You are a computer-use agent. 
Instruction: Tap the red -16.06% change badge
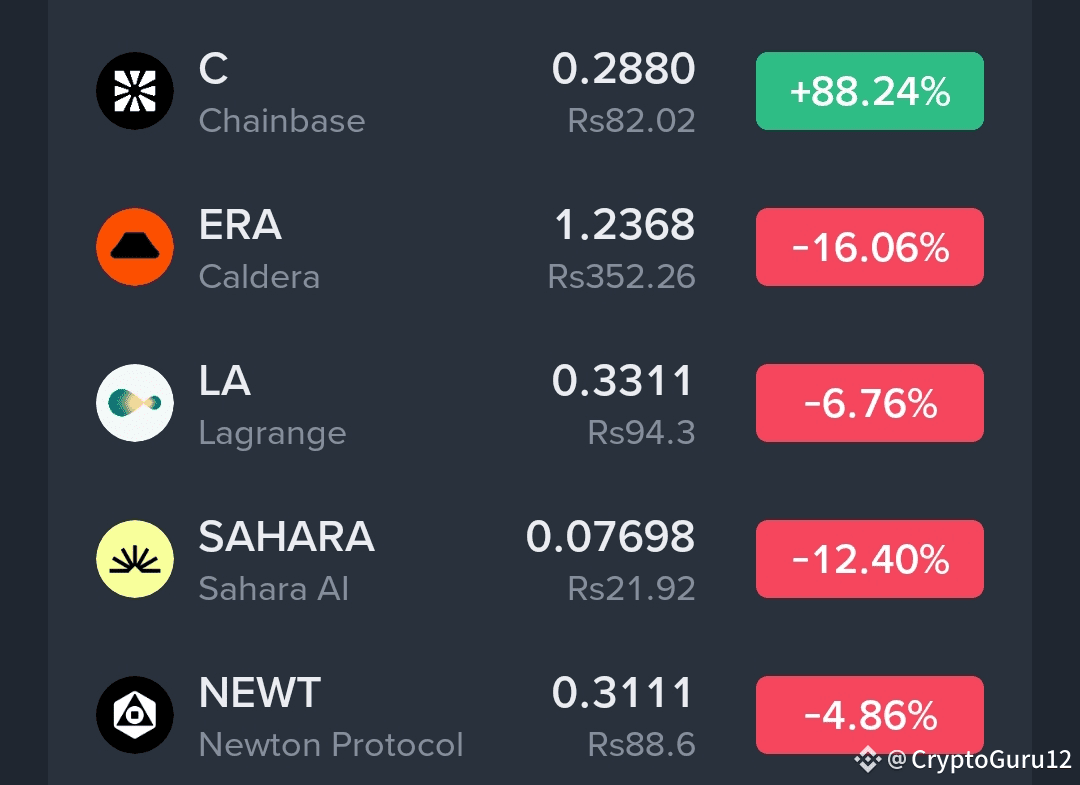pyautogui.click(x=870, y=247)
